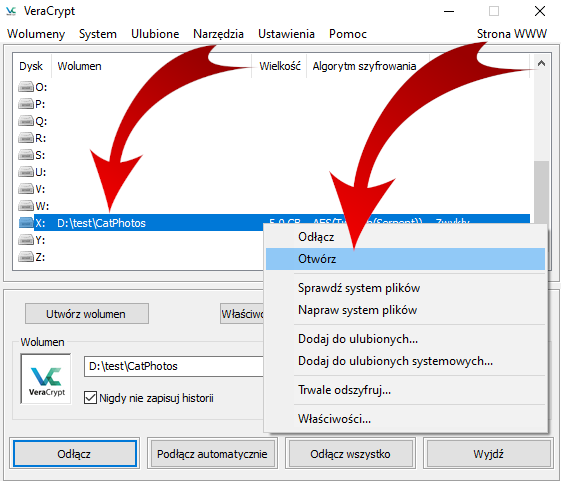The height and width of the screenshot is (481, 561).
Task: Open the System menu
Action: click(98, 34)
